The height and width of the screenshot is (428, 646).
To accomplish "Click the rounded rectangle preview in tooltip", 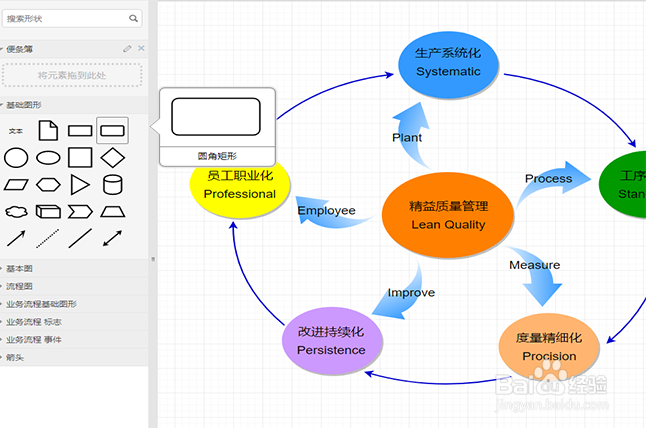I will 216,117.
